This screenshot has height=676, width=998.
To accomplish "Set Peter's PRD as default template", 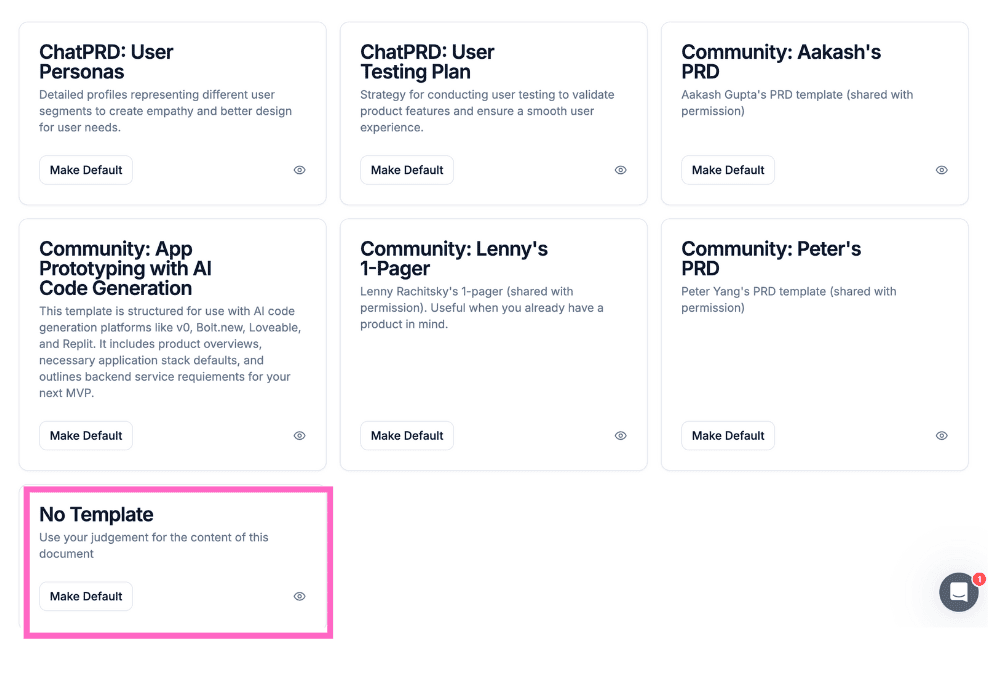I will (x=728, y=436).
